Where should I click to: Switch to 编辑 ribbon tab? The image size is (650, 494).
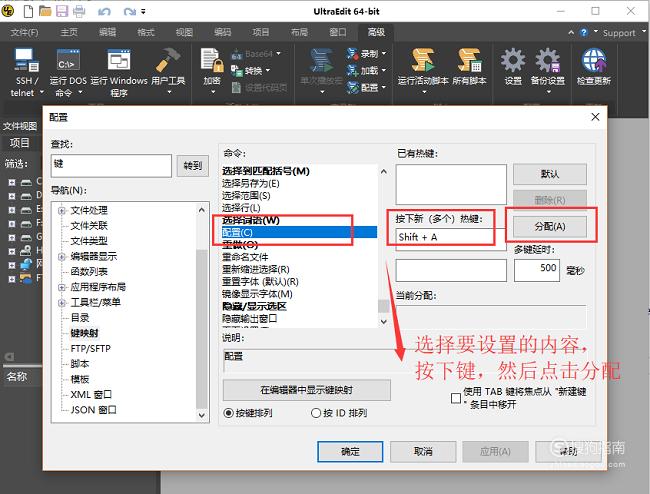(x=107, y=32)
